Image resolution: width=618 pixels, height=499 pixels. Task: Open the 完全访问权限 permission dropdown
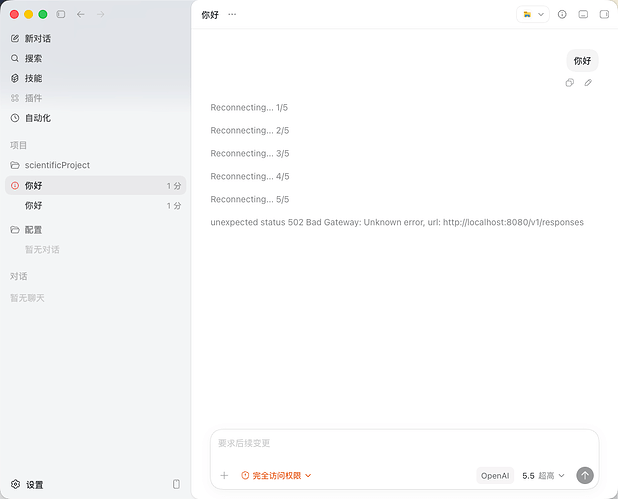pos(276,476)
